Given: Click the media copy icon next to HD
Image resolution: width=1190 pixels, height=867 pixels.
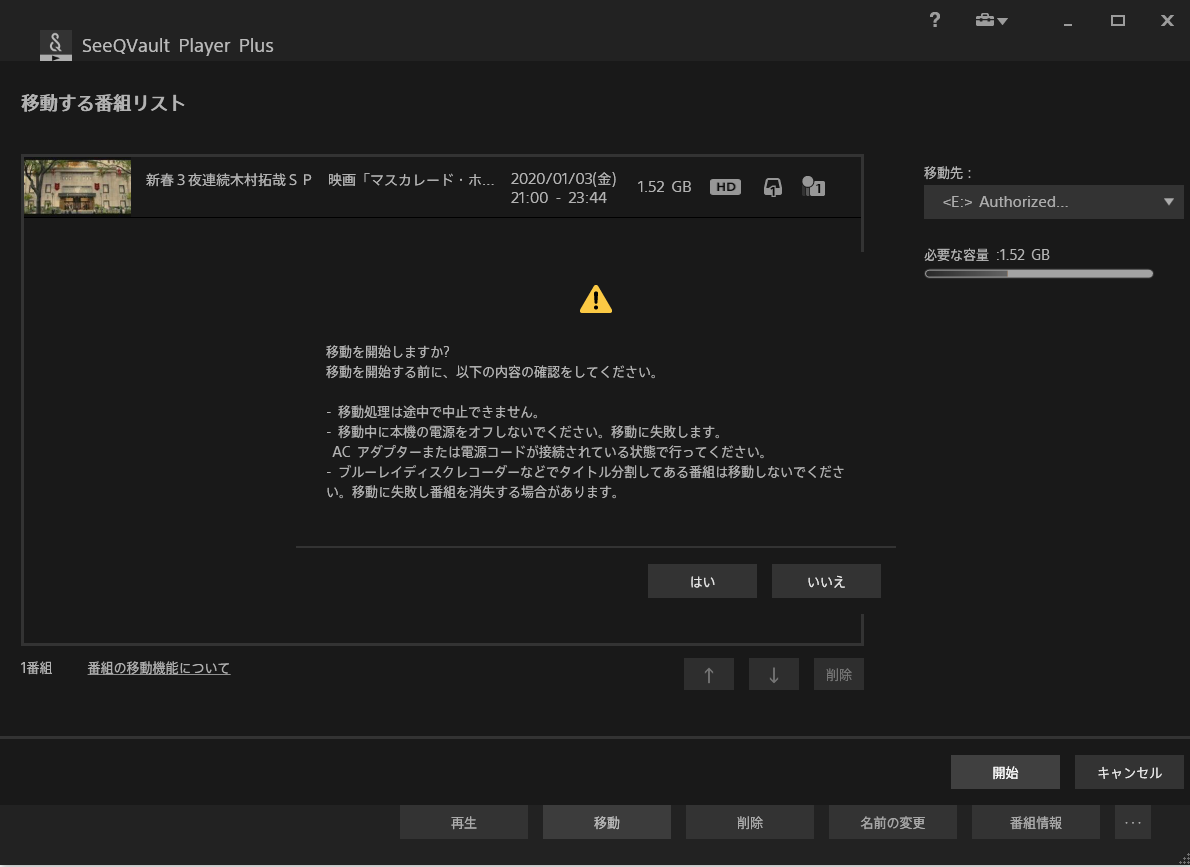Looking at the screenshot, I should click(x=772, y=187).
